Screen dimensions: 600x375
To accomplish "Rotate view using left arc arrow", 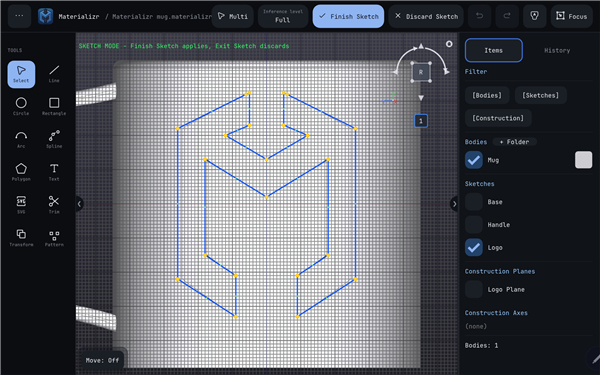I will tap(396, 72).
